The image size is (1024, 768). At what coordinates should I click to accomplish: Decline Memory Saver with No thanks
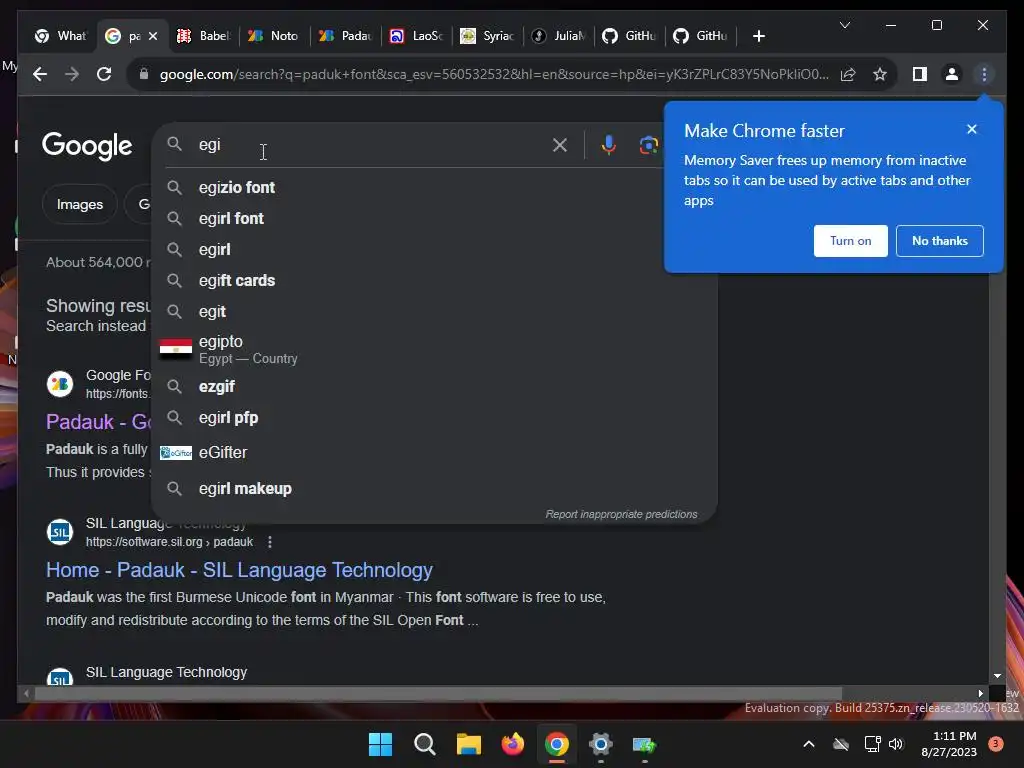coord(939,241)
